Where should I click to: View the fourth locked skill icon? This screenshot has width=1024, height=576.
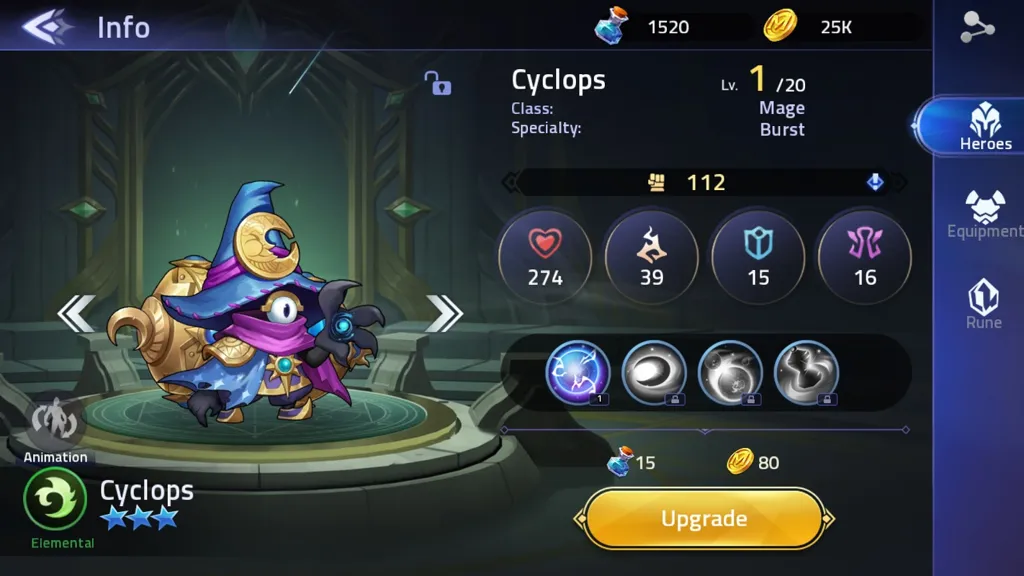806,373
